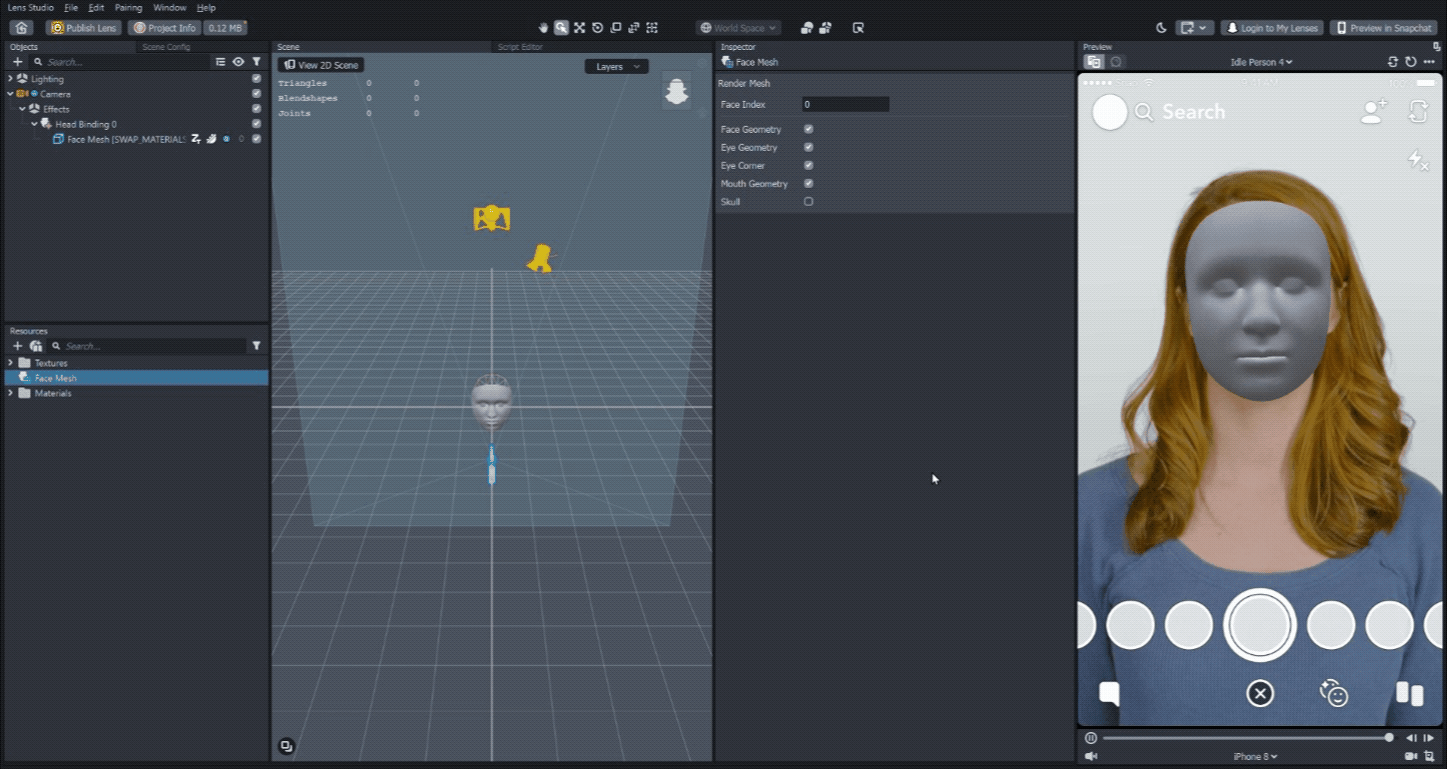Reset the preview with the refresh icon
Screen dimensions: 1447x769
pos(1410,62)
